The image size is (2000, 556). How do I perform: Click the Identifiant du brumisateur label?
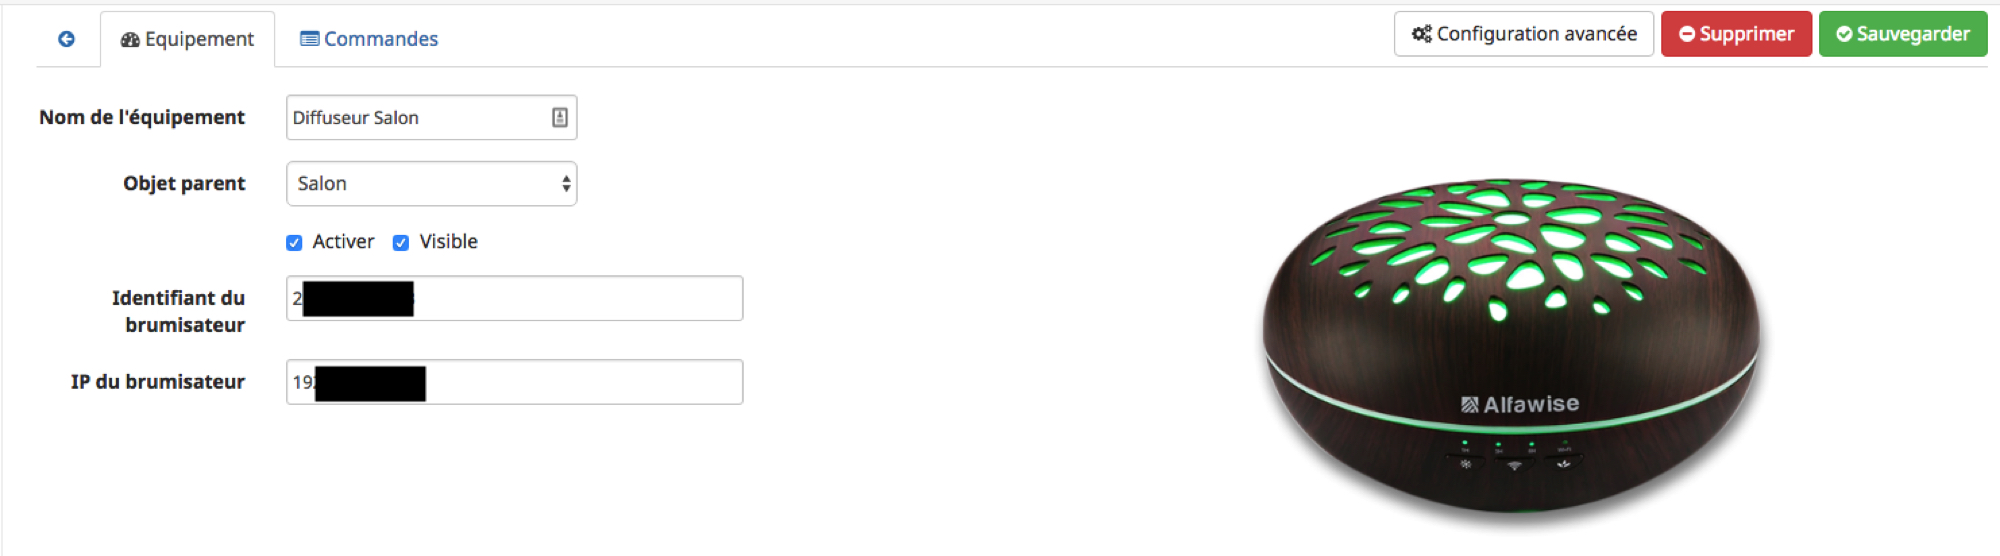pos(178,311)
